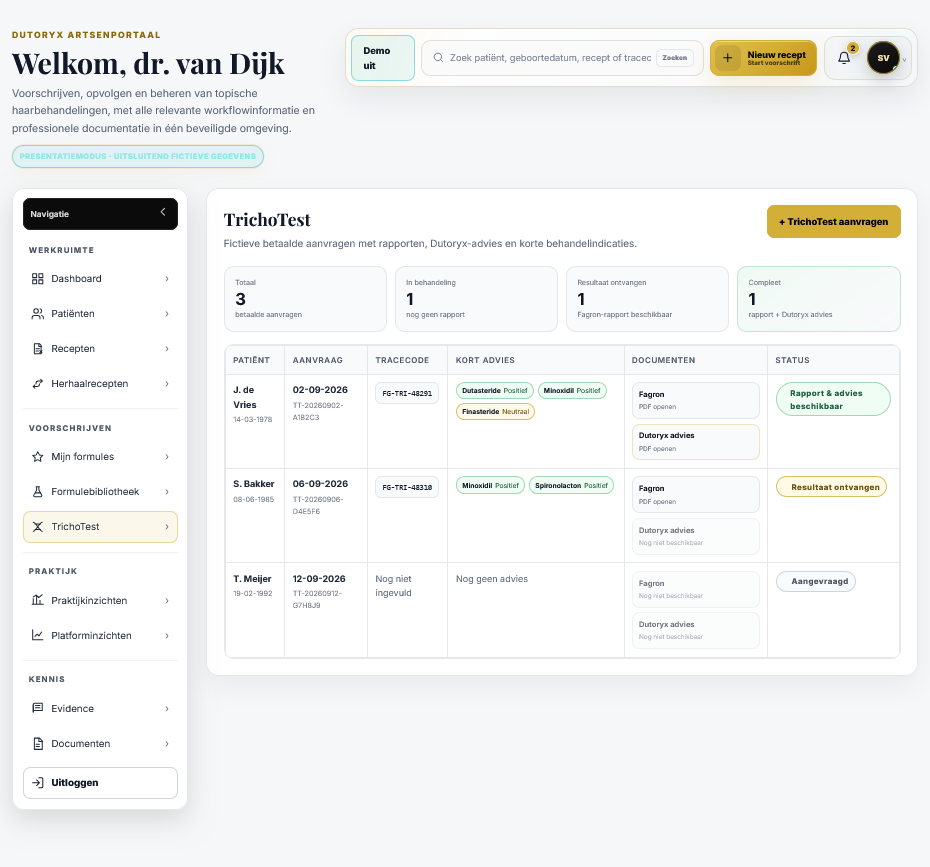Expand the Recepten chevron
The width and height of the screenshot is (930, 867).
click(x=167, y=349)
